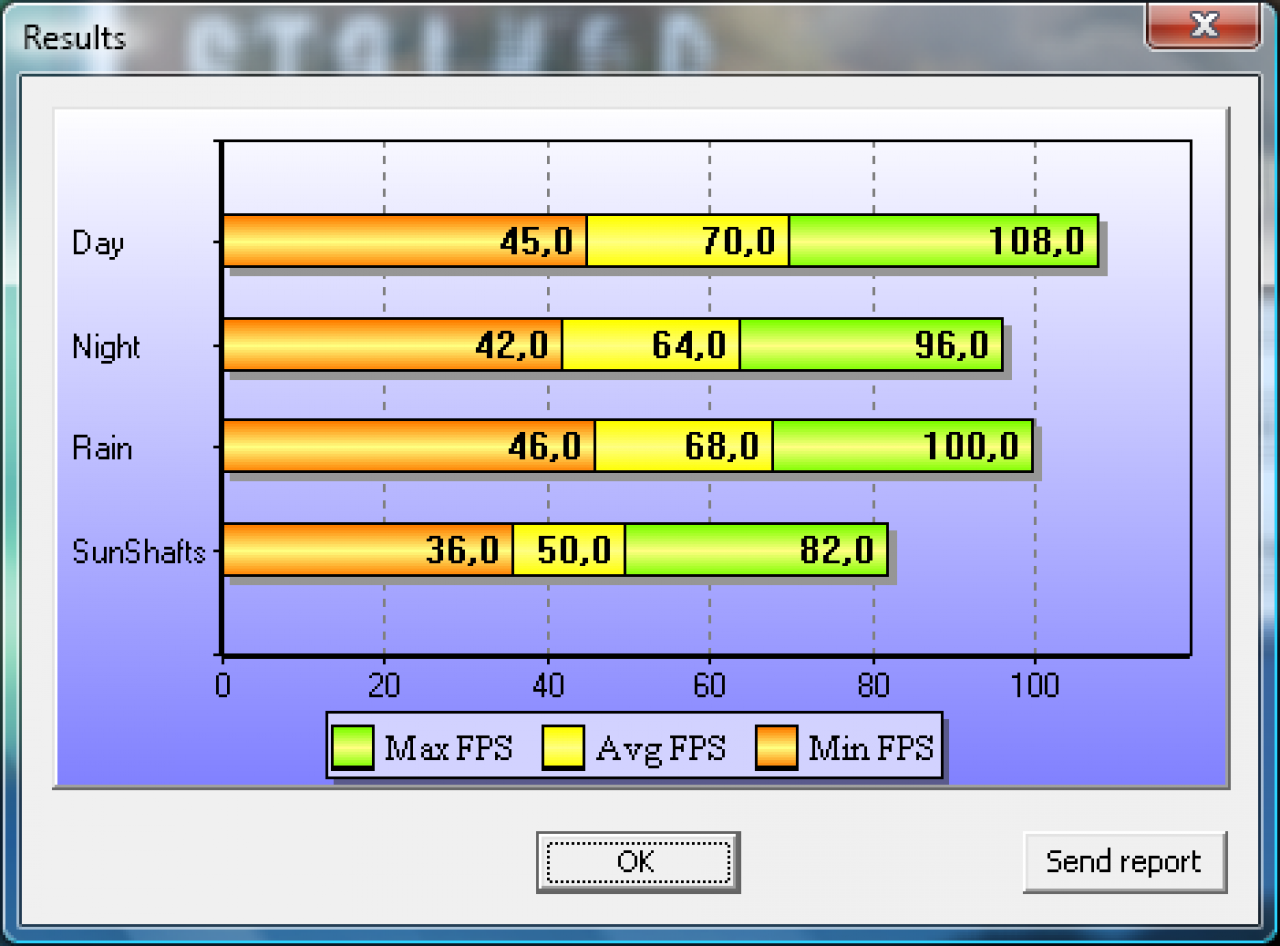Click the Min FPS legend label

click(x=870, y=747)
